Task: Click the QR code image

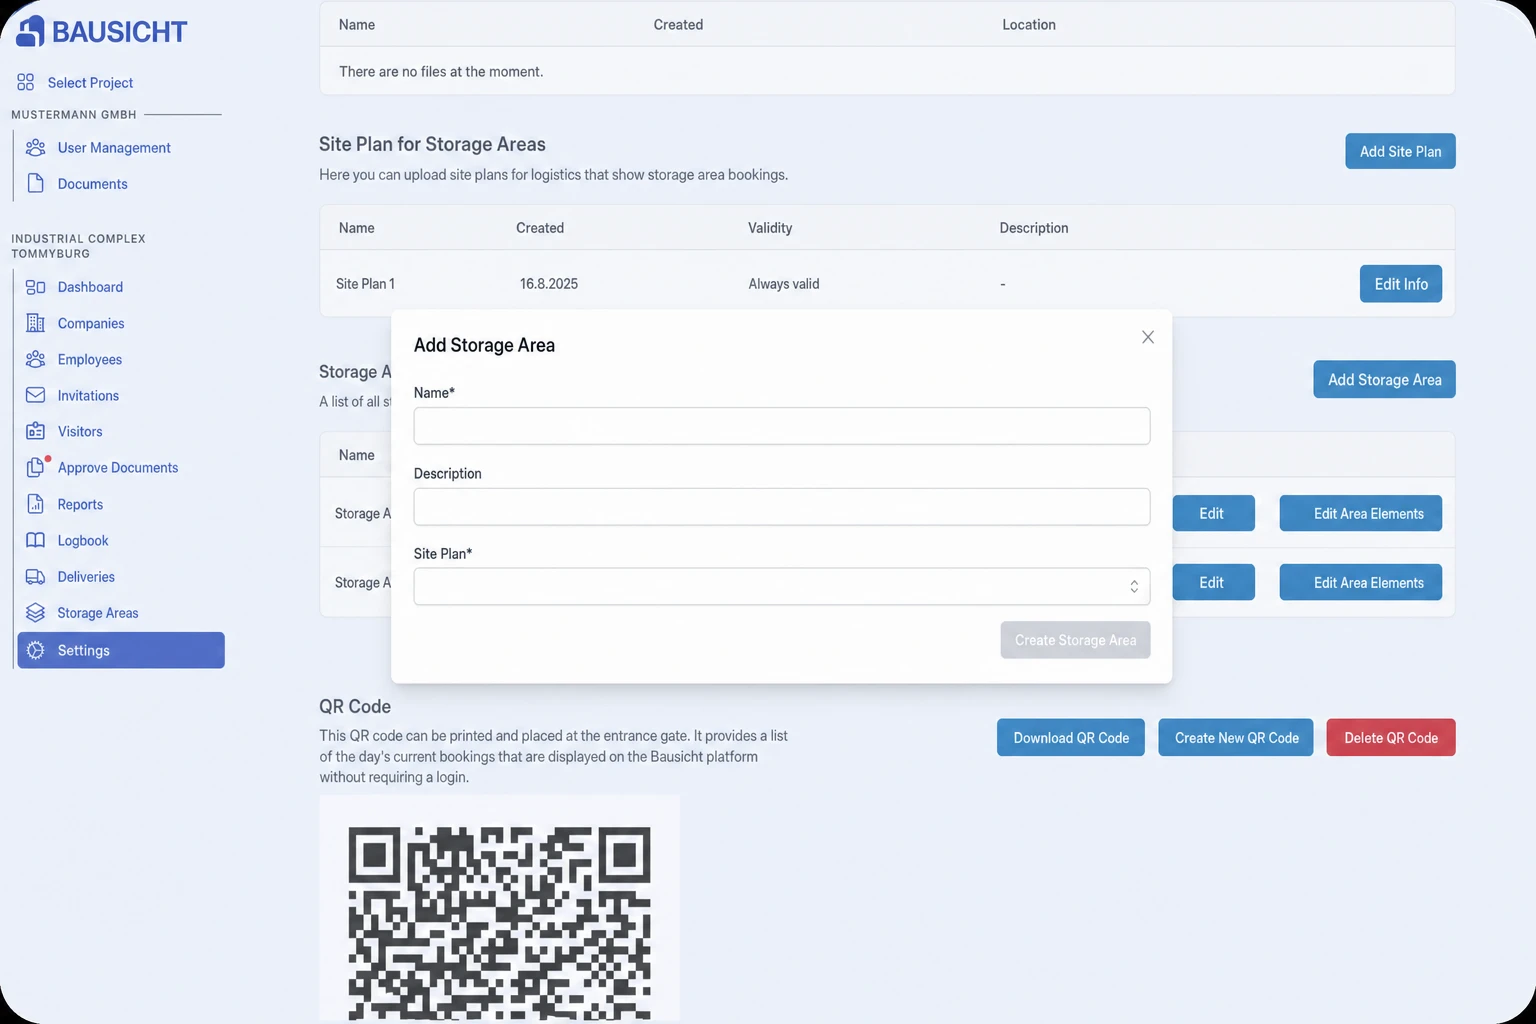Action: pos(499,908)
